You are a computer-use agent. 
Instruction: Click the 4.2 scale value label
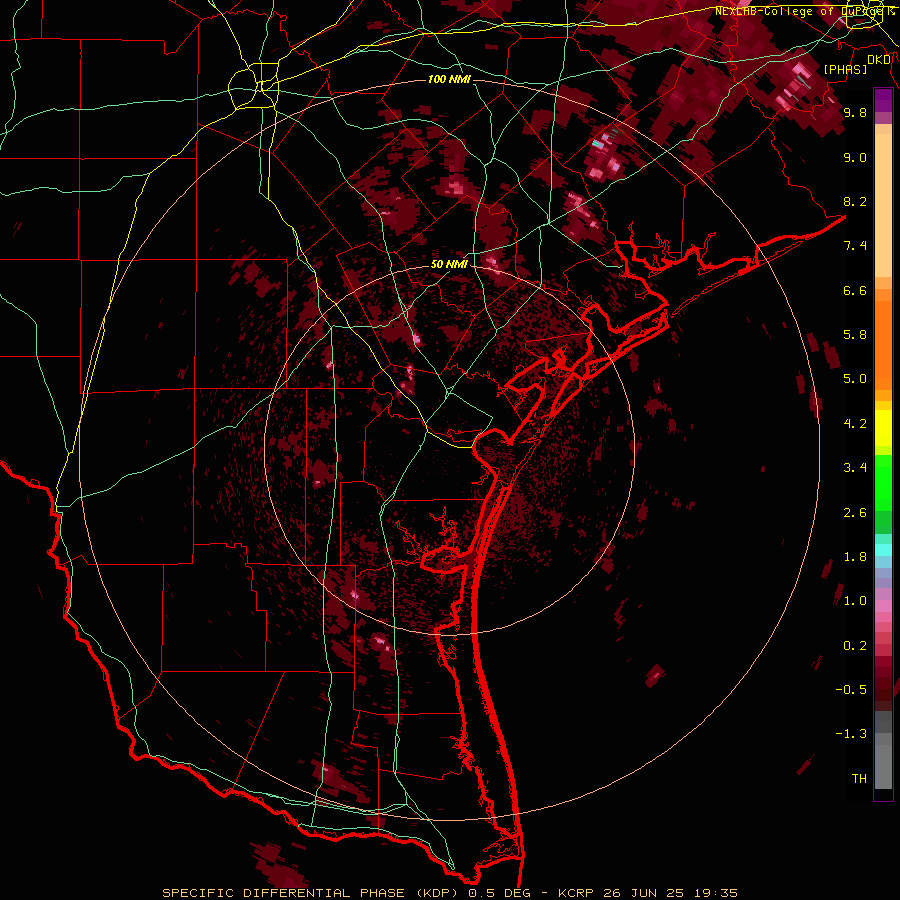tap(855, 424)
